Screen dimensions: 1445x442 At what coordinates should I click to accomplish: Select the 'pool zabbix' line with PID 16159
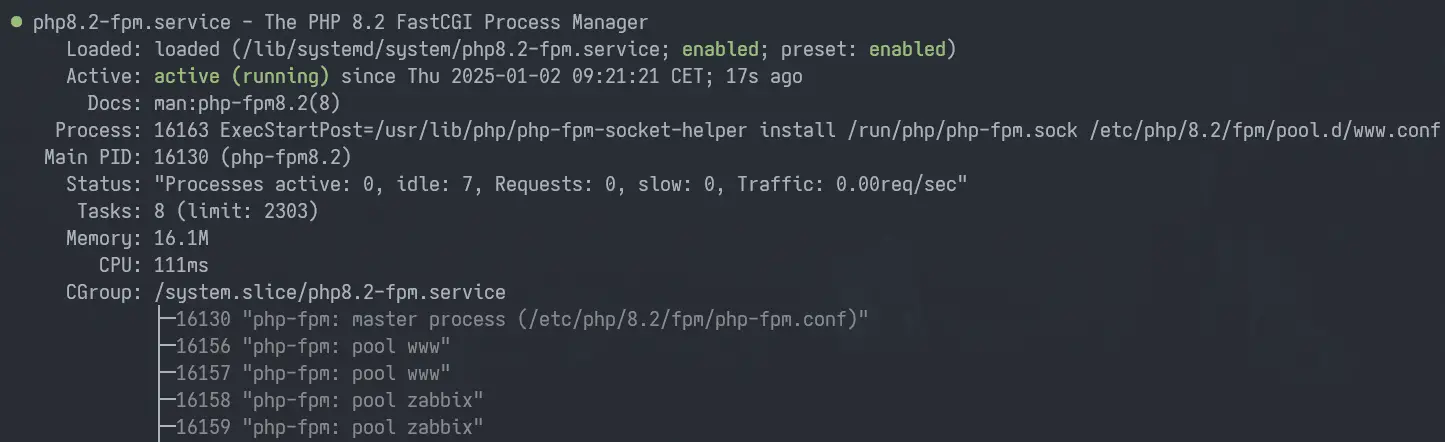[320, 427]
